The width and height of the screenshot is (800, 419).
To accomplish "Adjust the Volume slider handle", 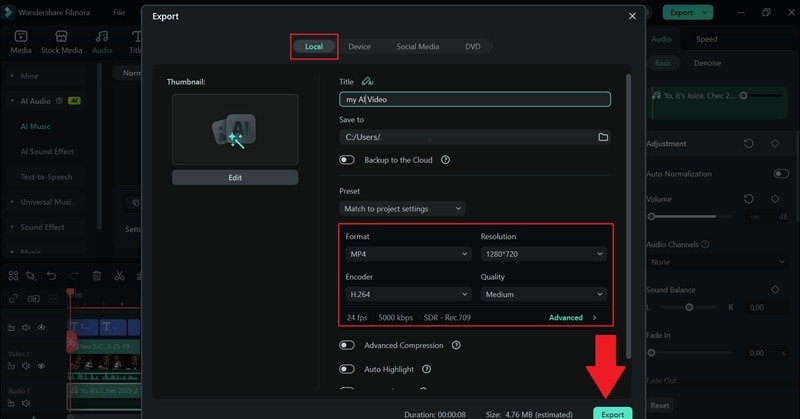I will click(x=652, y=216).
